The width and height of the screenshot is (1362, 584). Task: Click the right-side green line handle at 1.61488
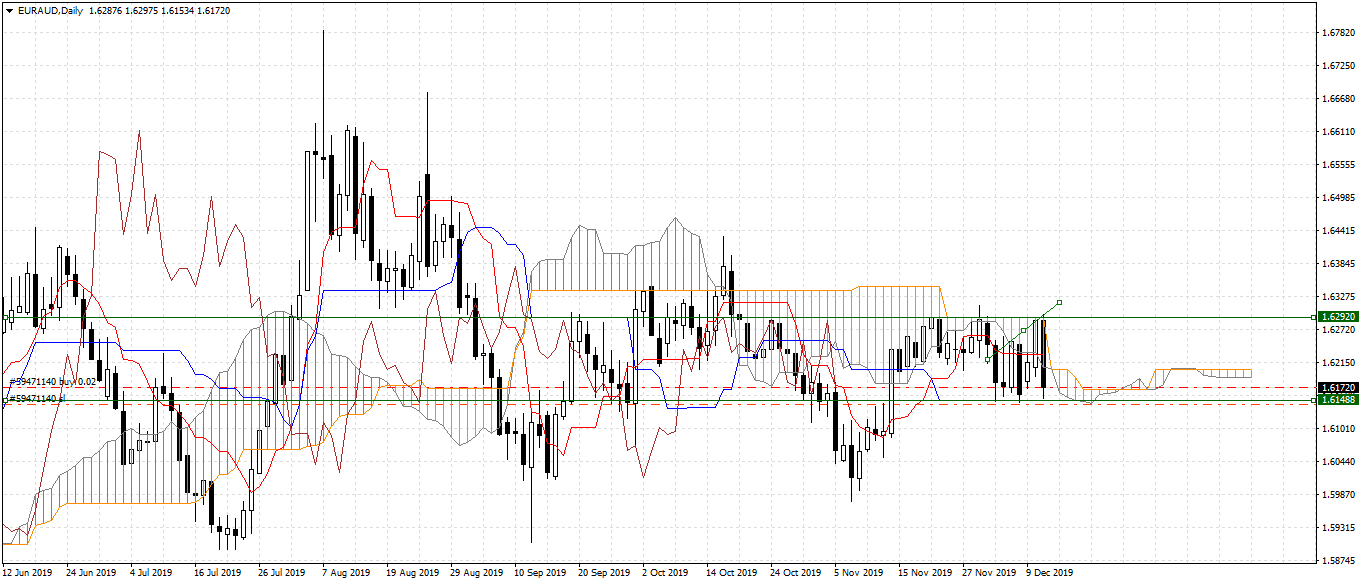click(1312, 401)
